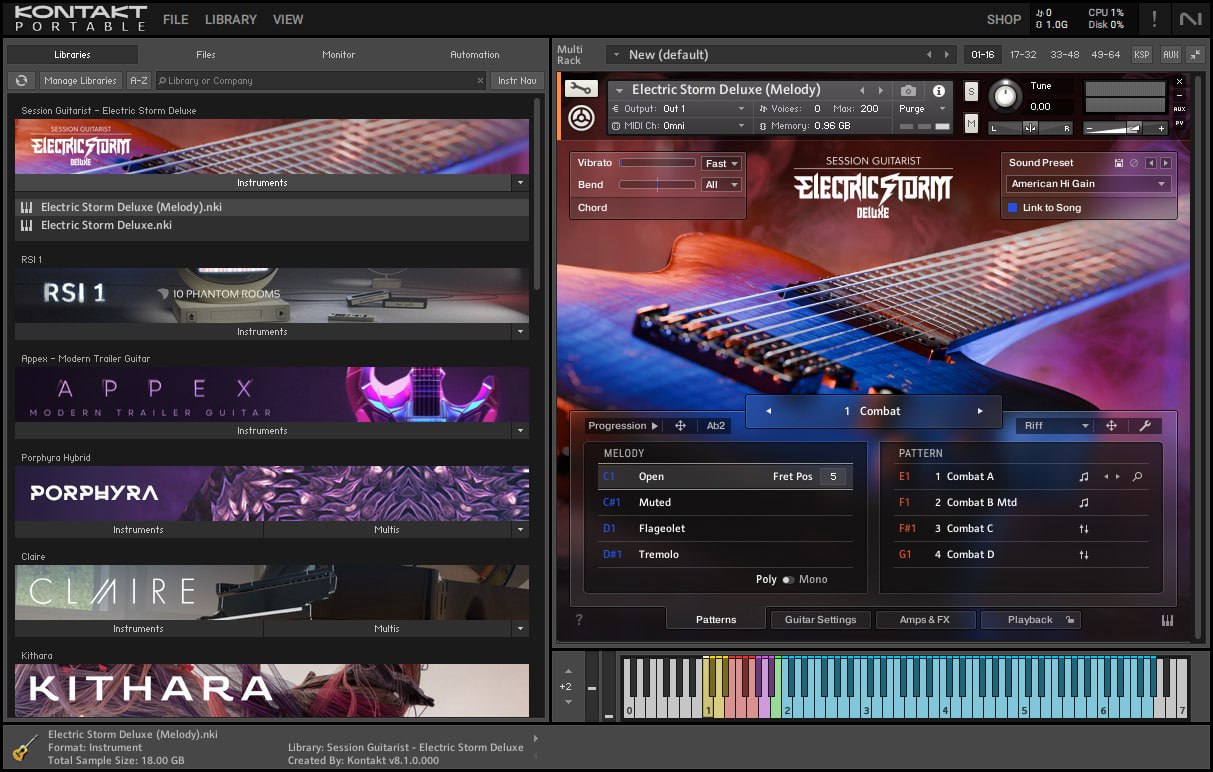Viewport: 1213px width, 772px height.
Task: Solo the instrument with S button
Action: 971,92
